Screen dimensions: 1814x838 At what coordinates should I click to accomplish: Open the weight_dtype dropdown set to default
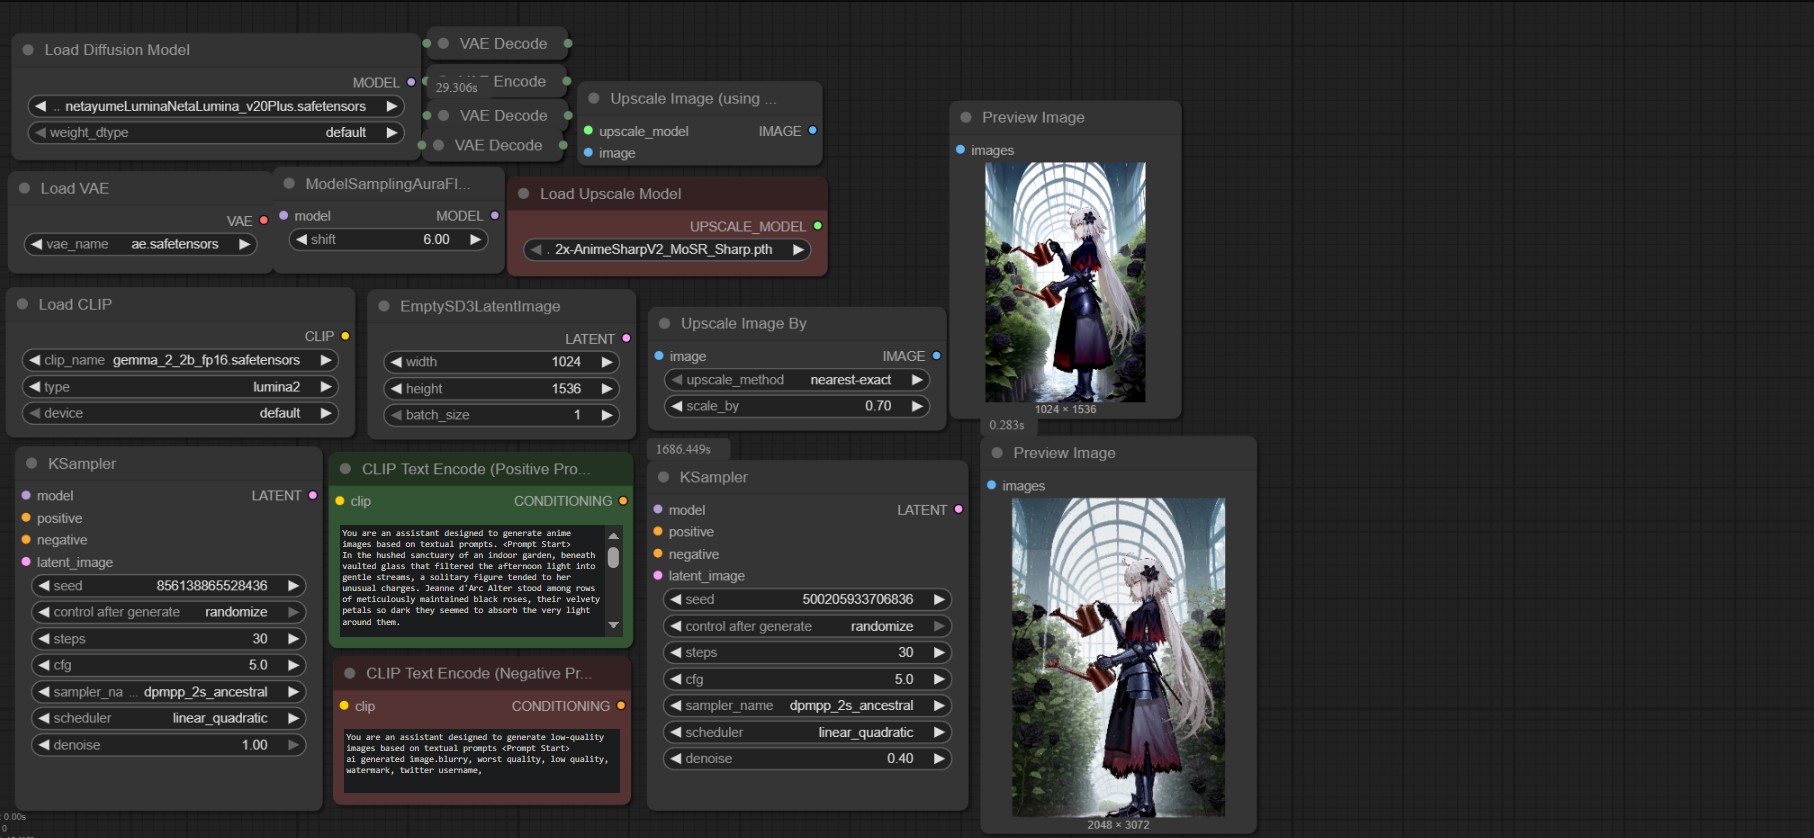[216, 132]
